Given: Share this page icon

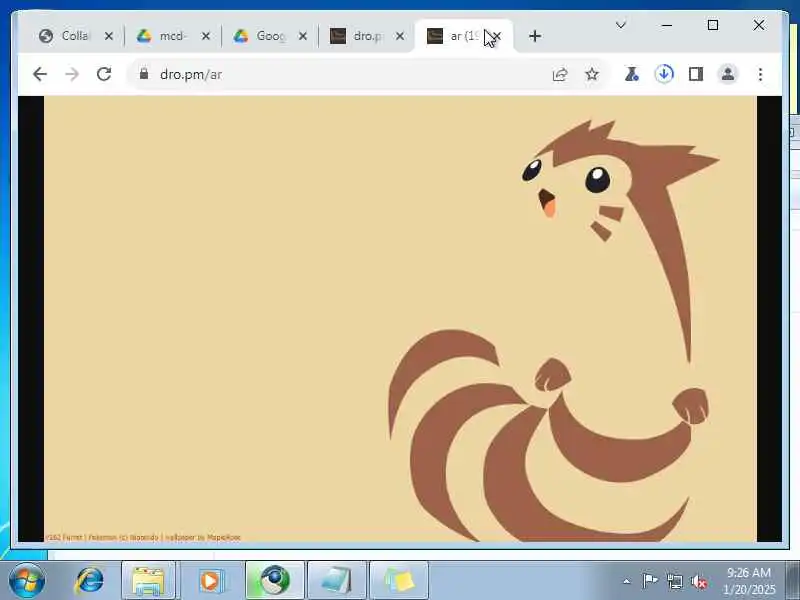Looking at the screenshot, I should (560, 74).
